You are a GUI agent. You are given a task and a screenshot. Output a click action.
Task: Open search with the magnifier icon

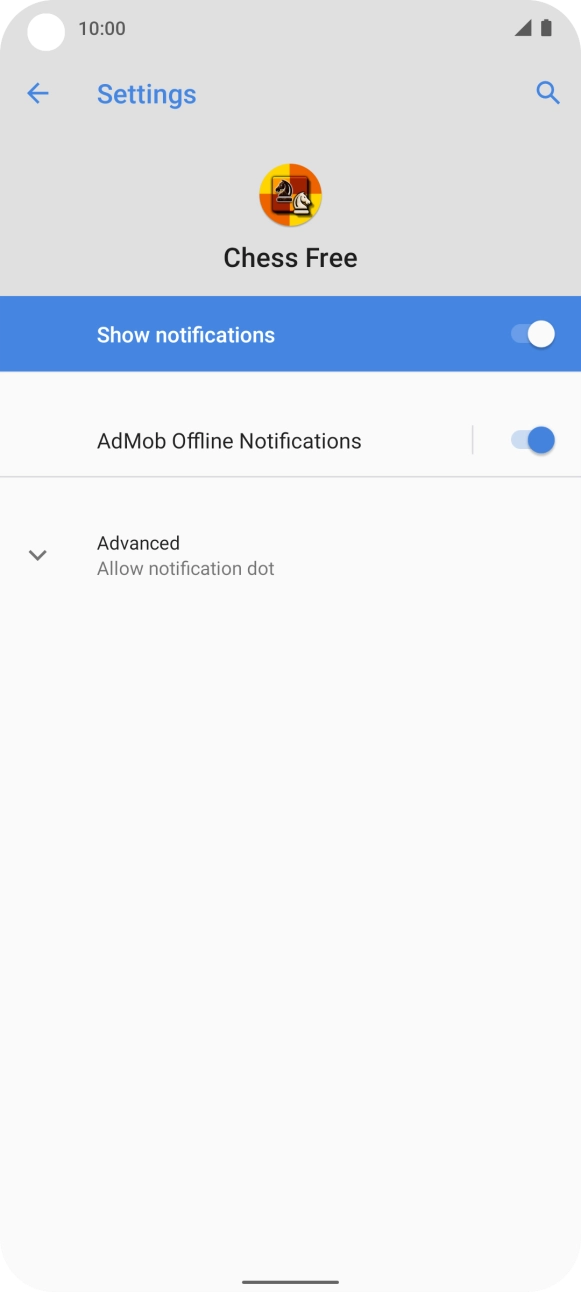(x=548, y=93)
